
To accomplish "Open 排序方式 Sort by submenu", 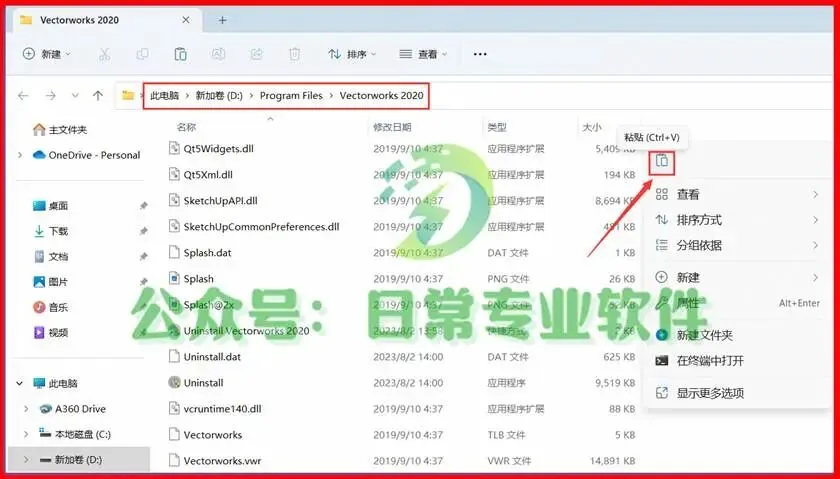I will (x=737, y=220).
